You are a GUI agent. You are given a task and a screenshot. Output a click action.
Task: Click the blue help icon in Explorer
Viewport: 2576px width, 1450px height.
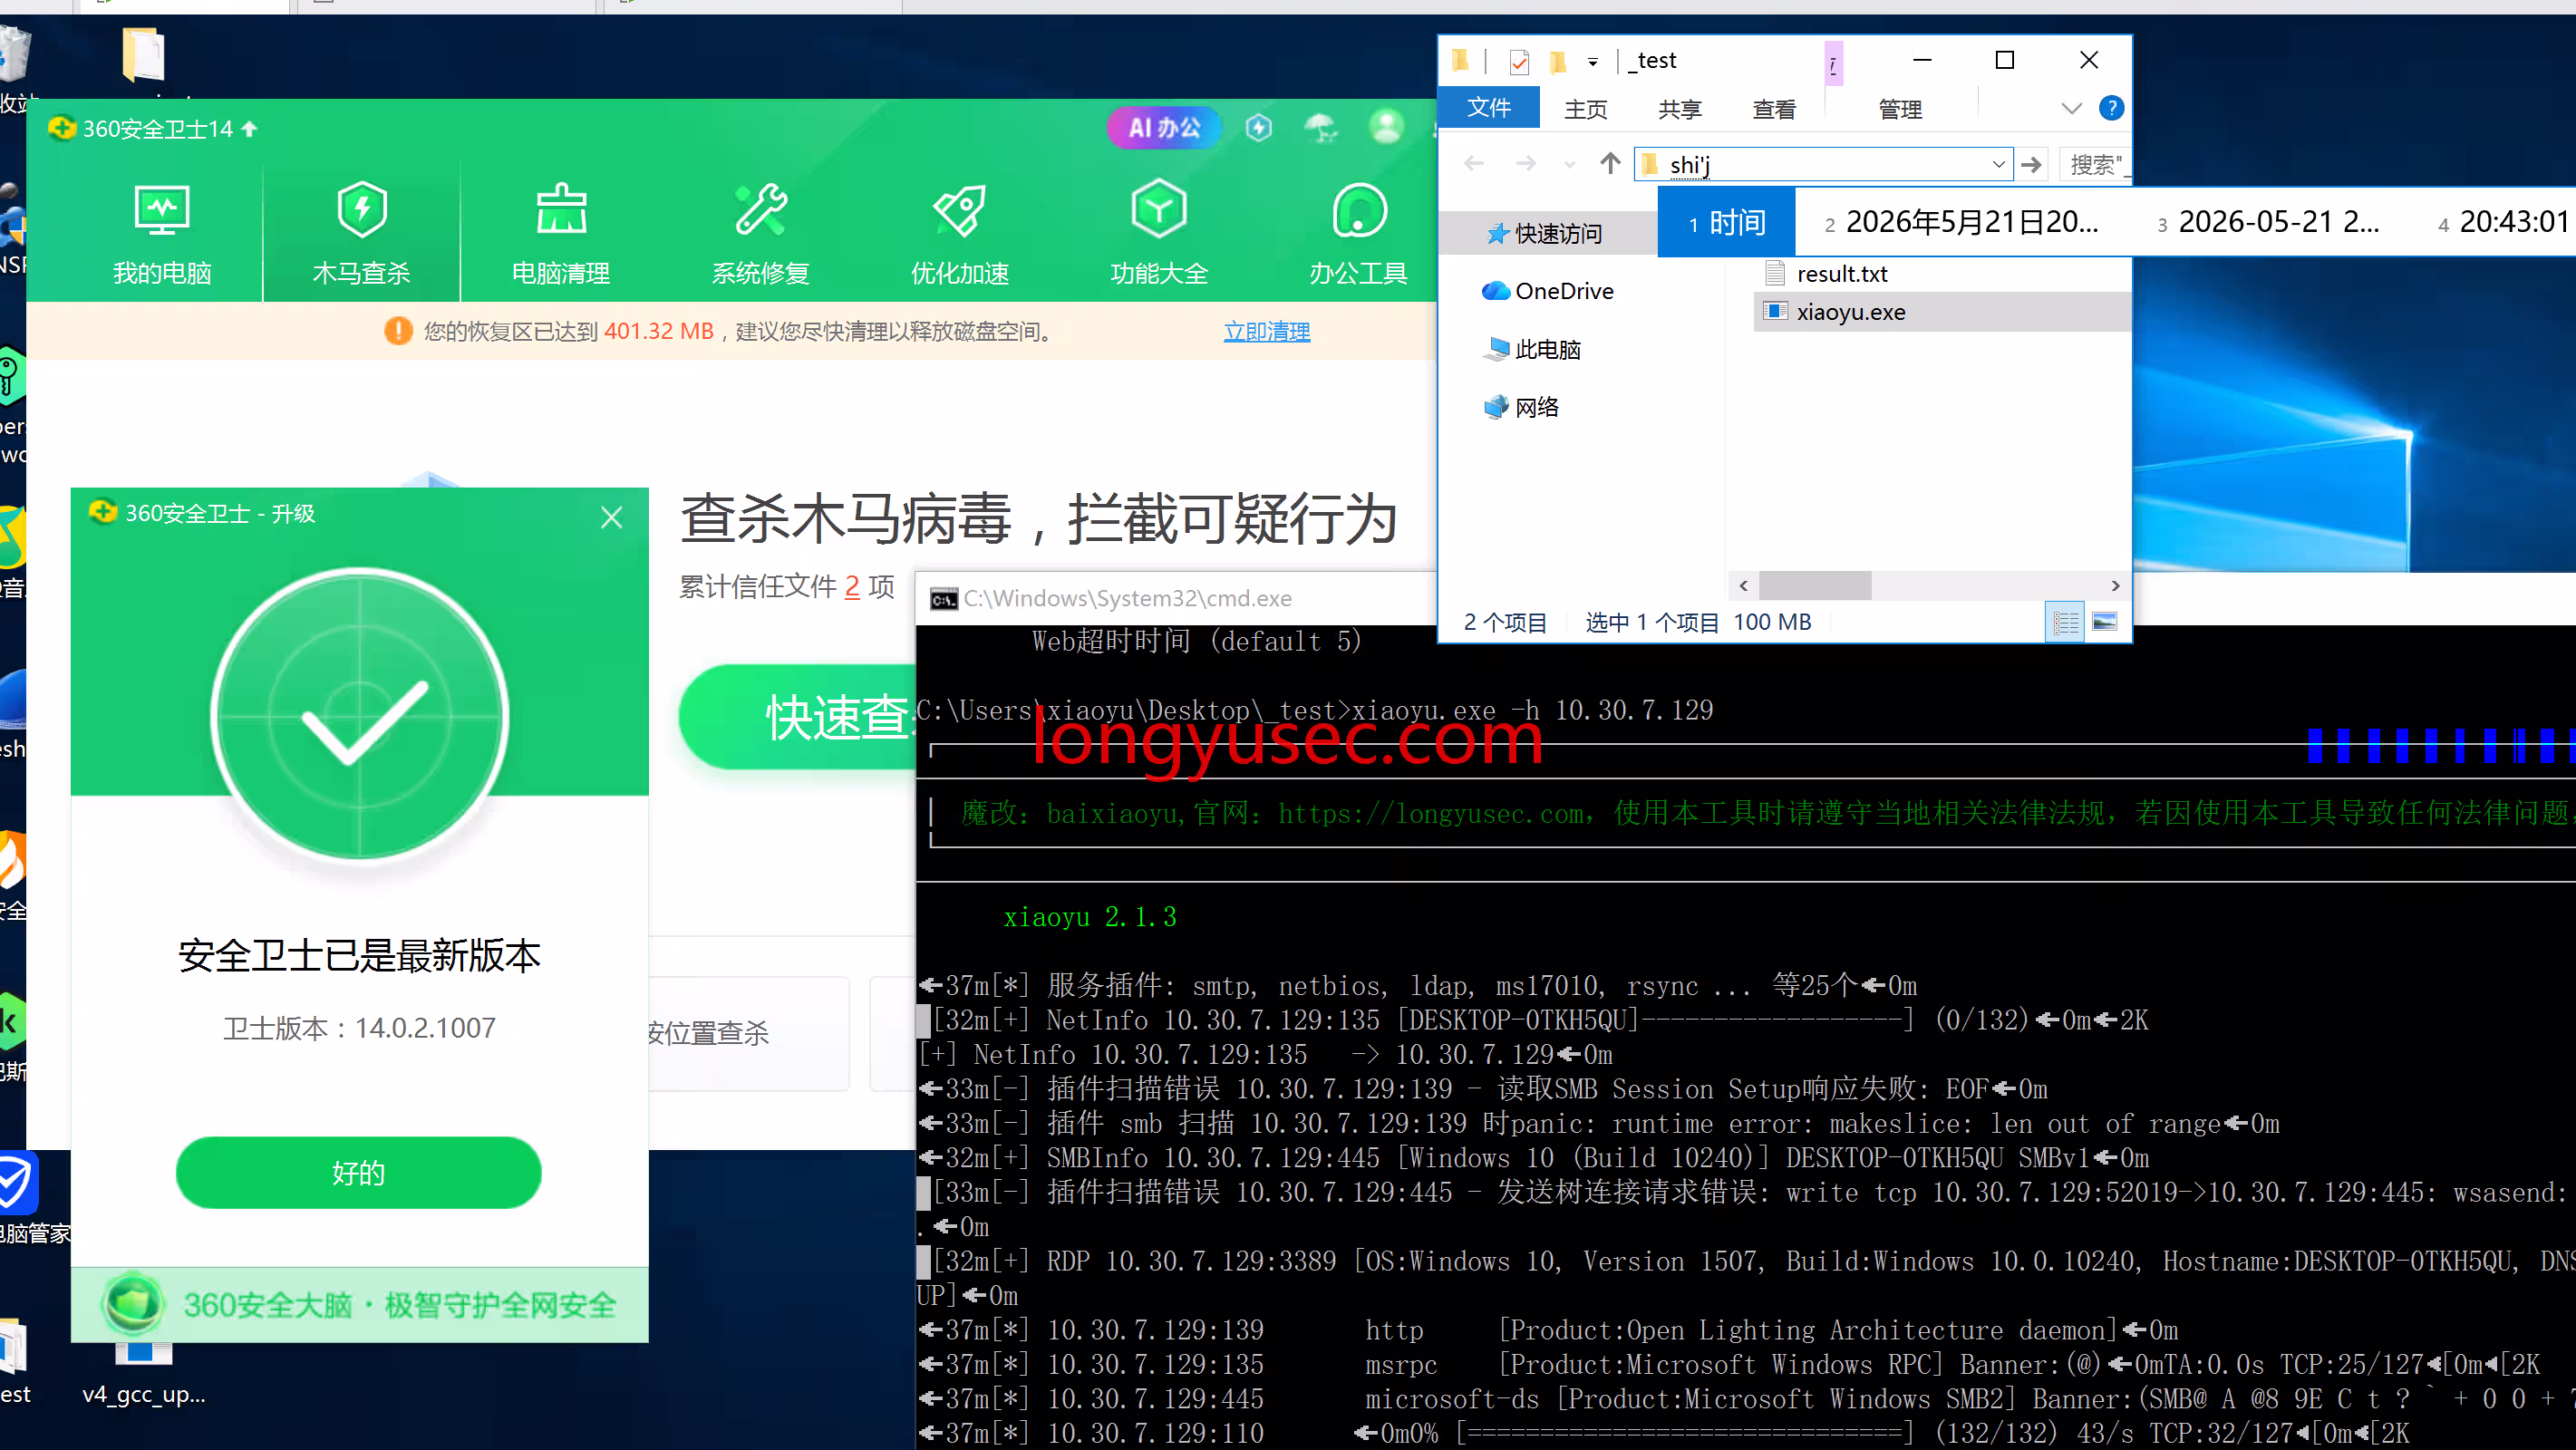coord(2111,108)
